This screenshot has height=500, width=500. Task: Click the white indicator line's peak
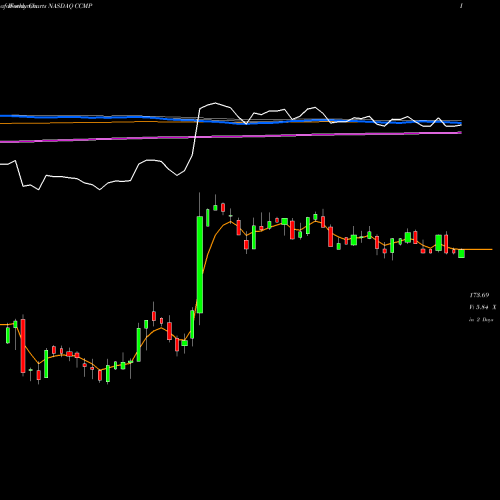[x=215, y=103]
